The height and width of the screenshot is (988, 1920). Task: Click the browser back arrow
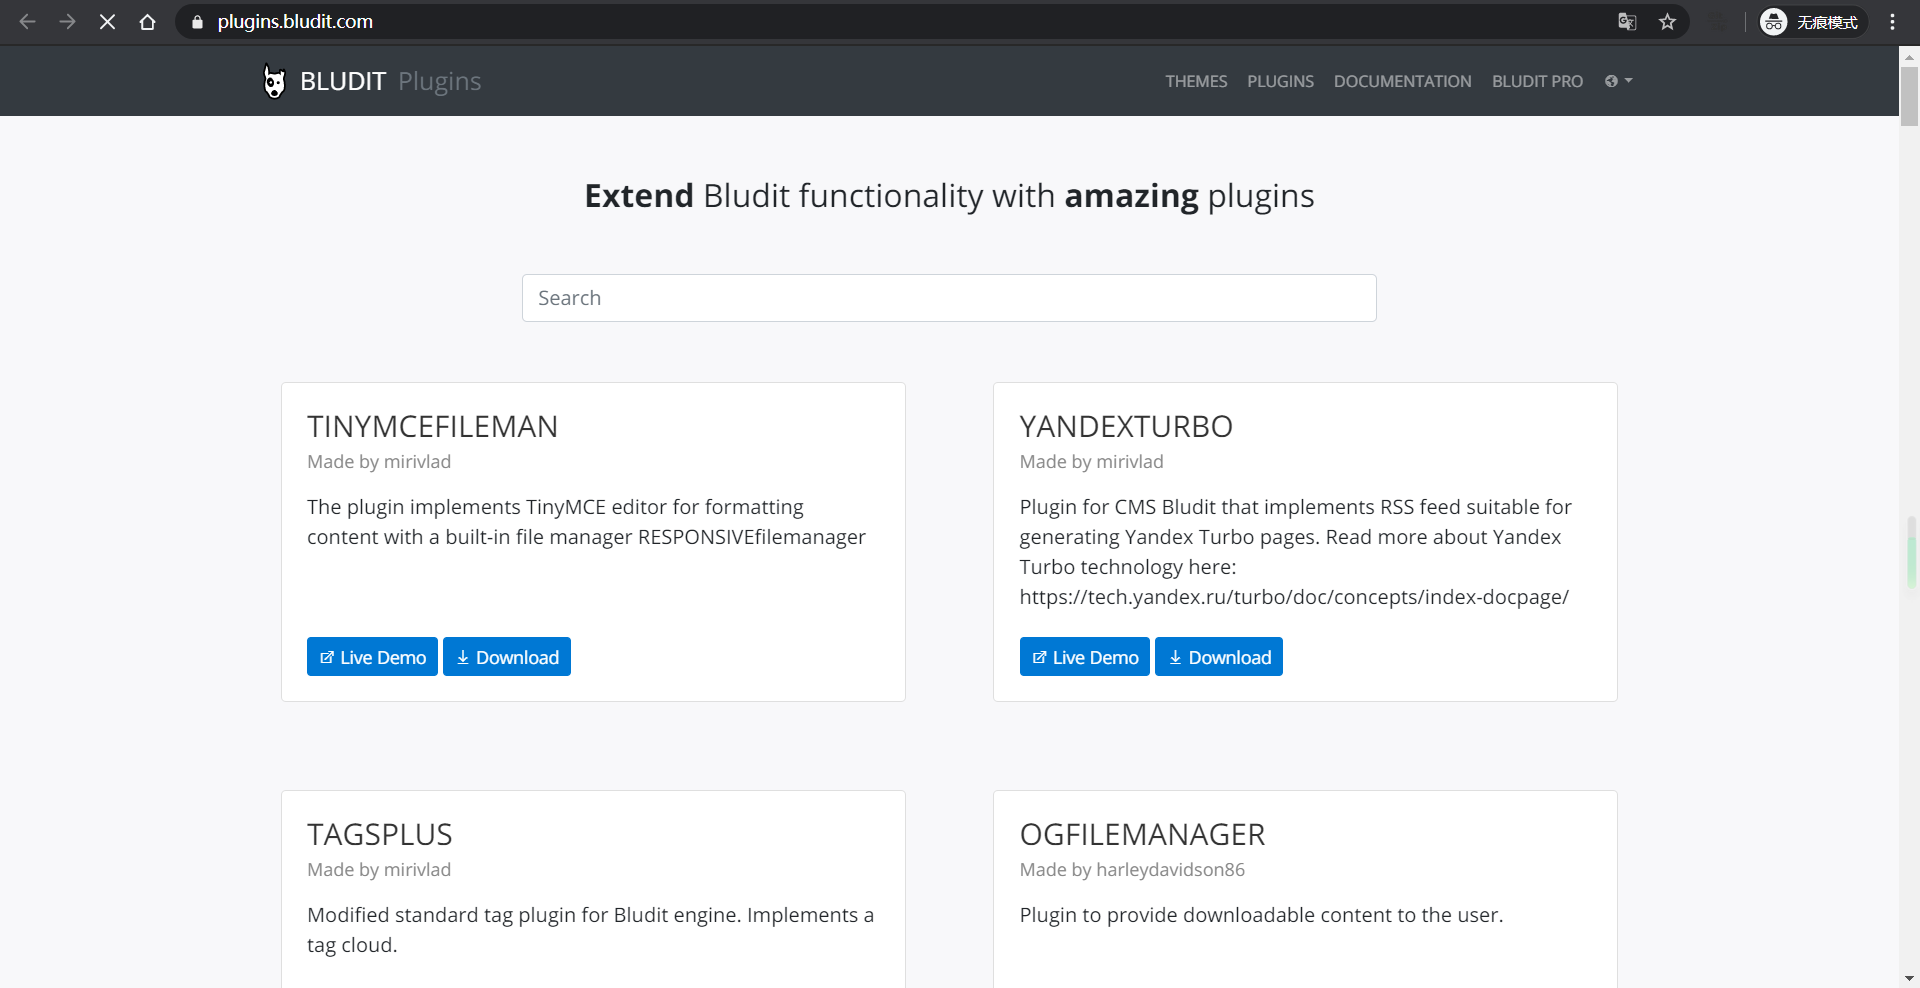[x=28, y=22]
